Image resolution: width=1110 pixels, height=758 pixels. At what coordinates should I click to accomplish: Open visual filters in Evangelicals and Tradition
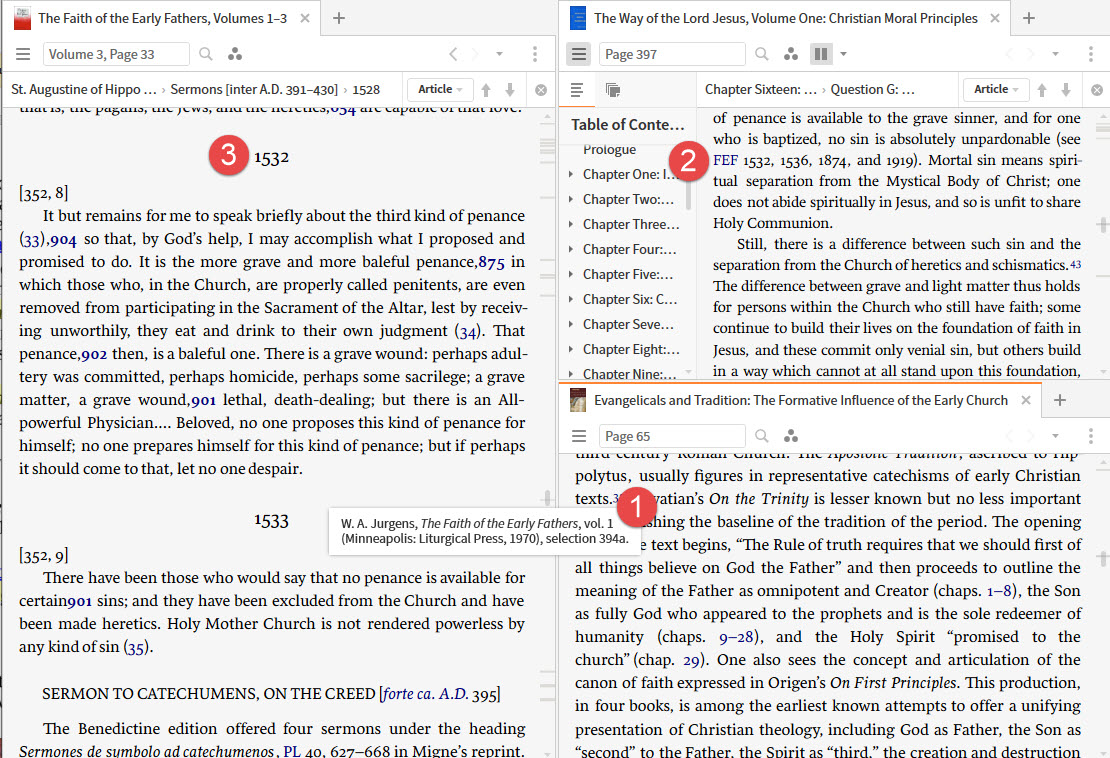(x=791, y=436)
